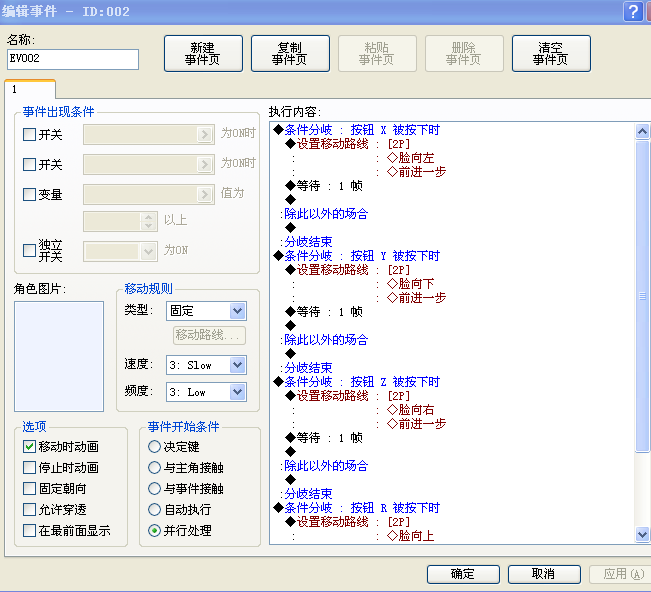Screen dimensions: 651x592
Task: Select the line 条件分歧：按钮 Z 被按下时
Action: [x=357, y=382]
